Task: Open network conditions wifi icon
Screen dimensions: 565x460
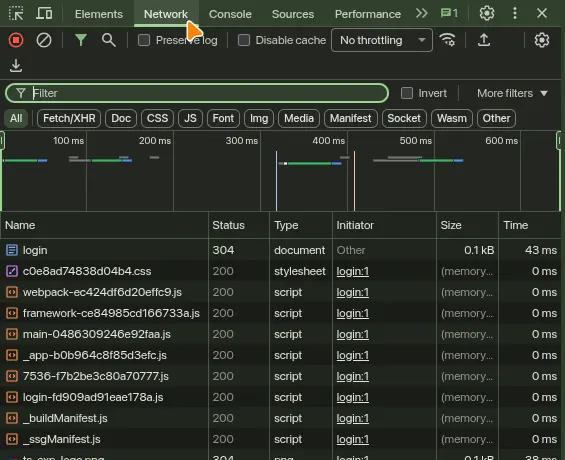Action: 447,40
